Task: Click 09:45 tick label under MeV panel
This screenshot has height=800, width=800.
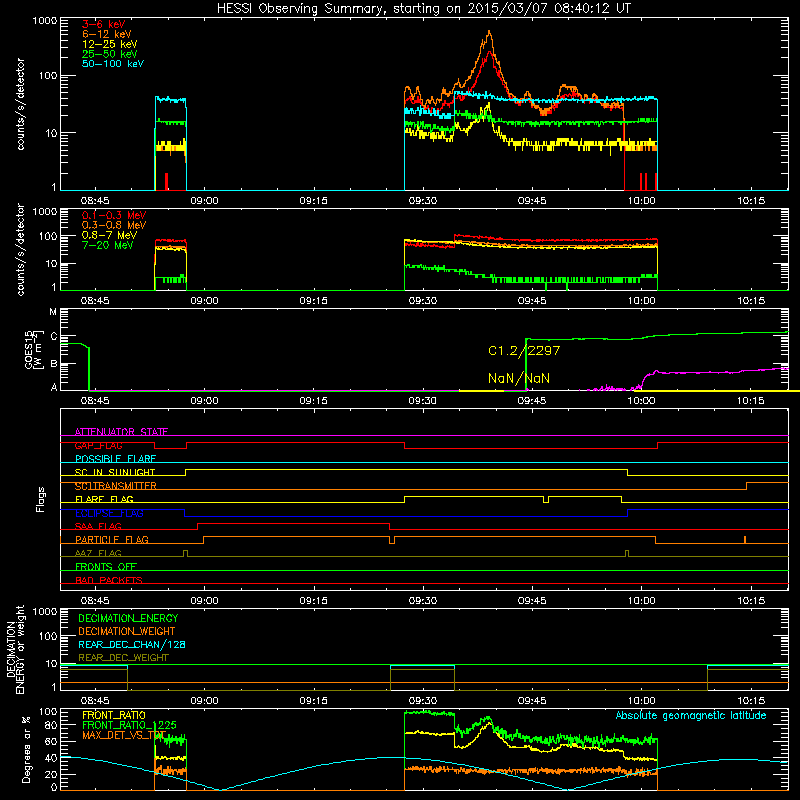Action: [x=532, y=301]
